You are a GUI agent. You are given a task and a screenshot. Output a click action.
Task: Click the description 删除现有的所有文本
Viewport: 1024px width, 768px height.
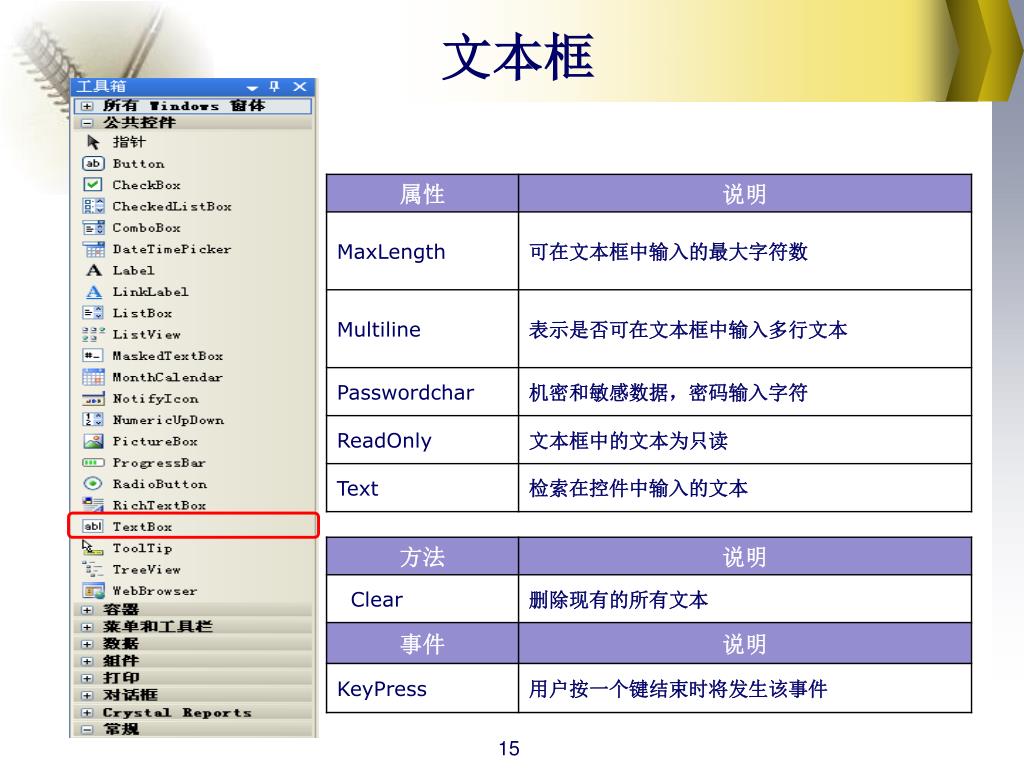click(618, 600)
